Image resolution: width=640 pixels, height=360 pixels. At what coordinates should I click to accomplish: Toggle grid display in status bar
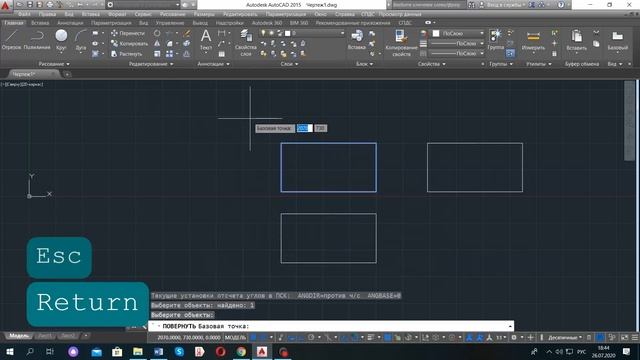point(253,338)
